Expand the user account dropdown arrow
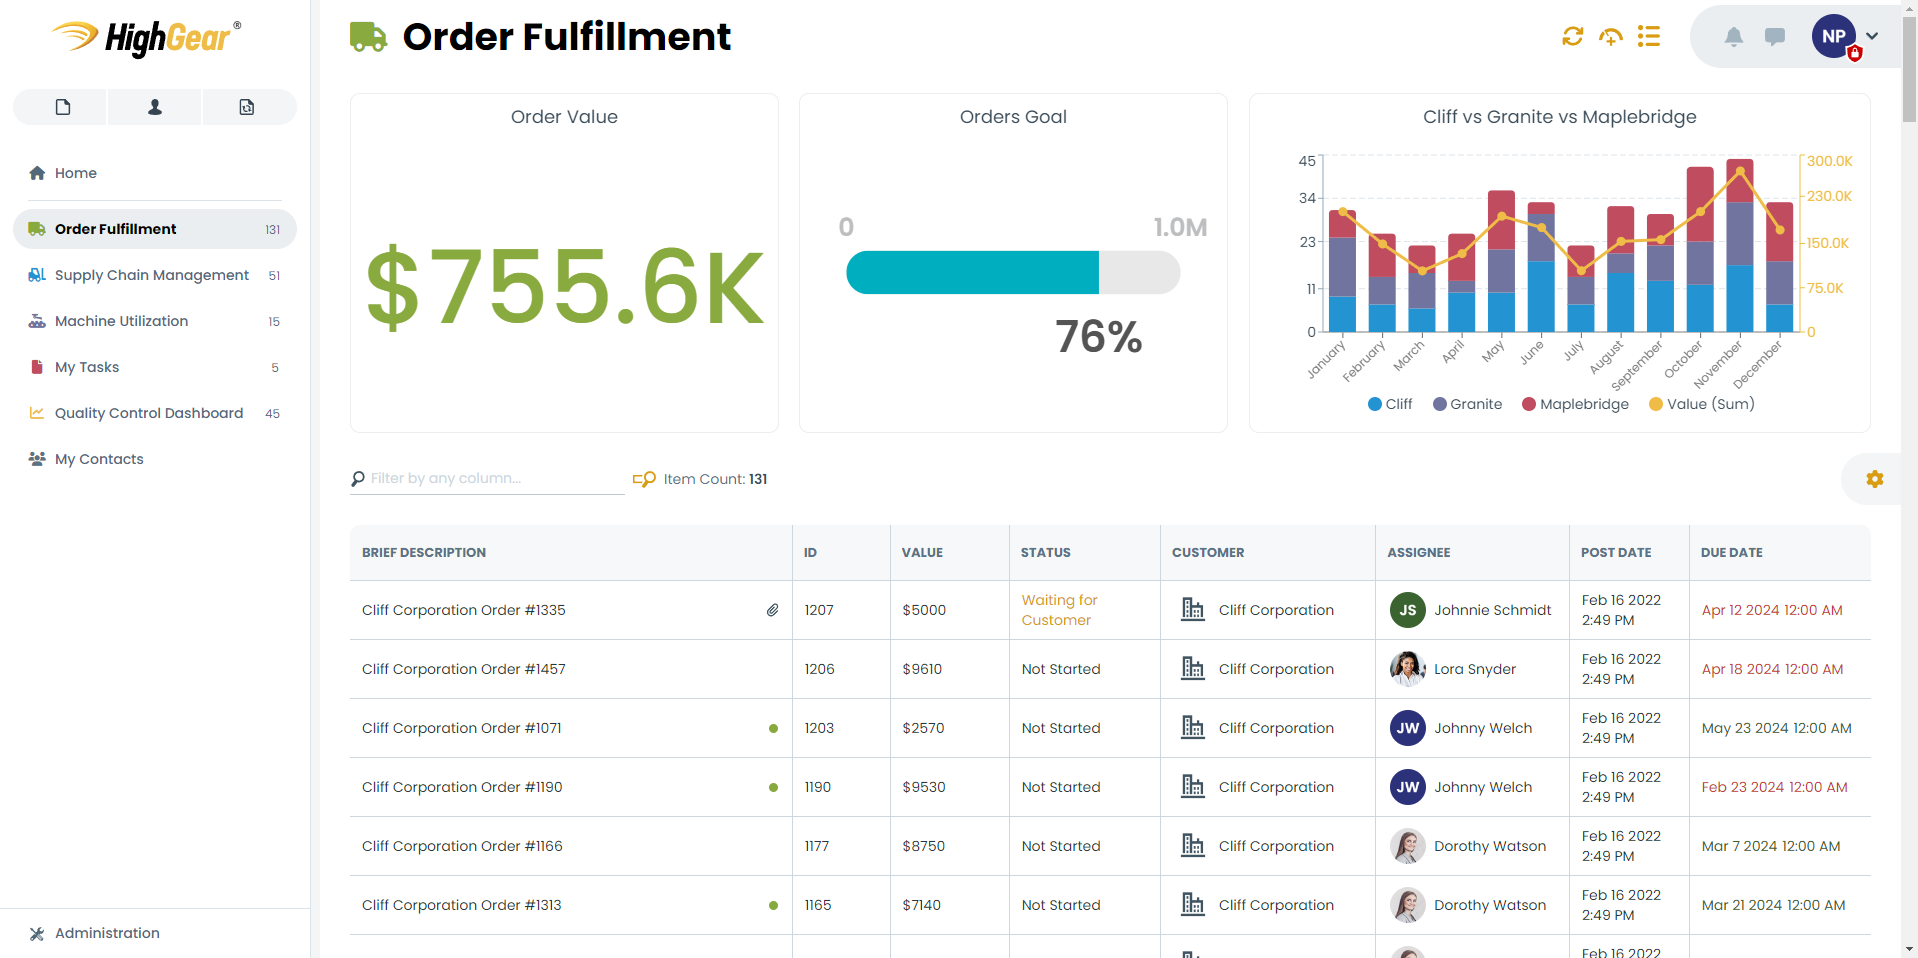Screen dimensions: 1918x958 pyautogui.click(x=1872, y=36)
